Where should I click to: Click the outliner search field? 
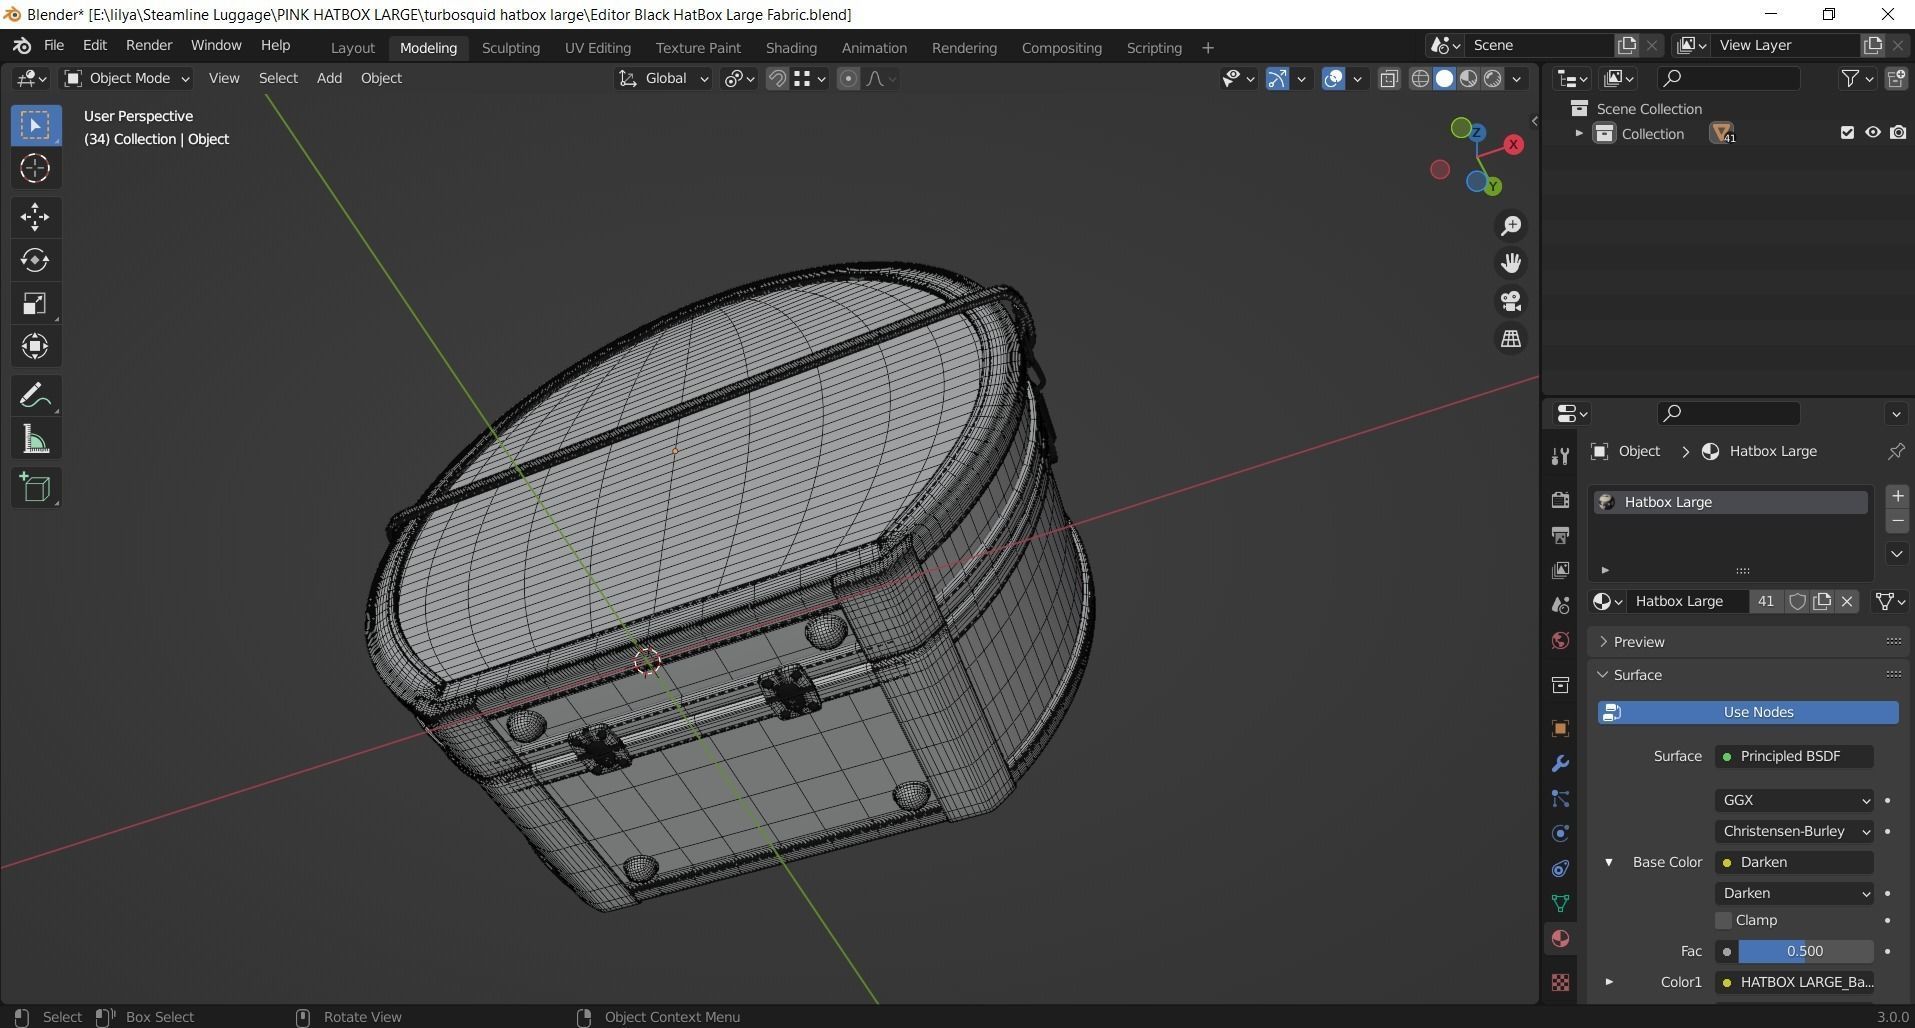1729,78
